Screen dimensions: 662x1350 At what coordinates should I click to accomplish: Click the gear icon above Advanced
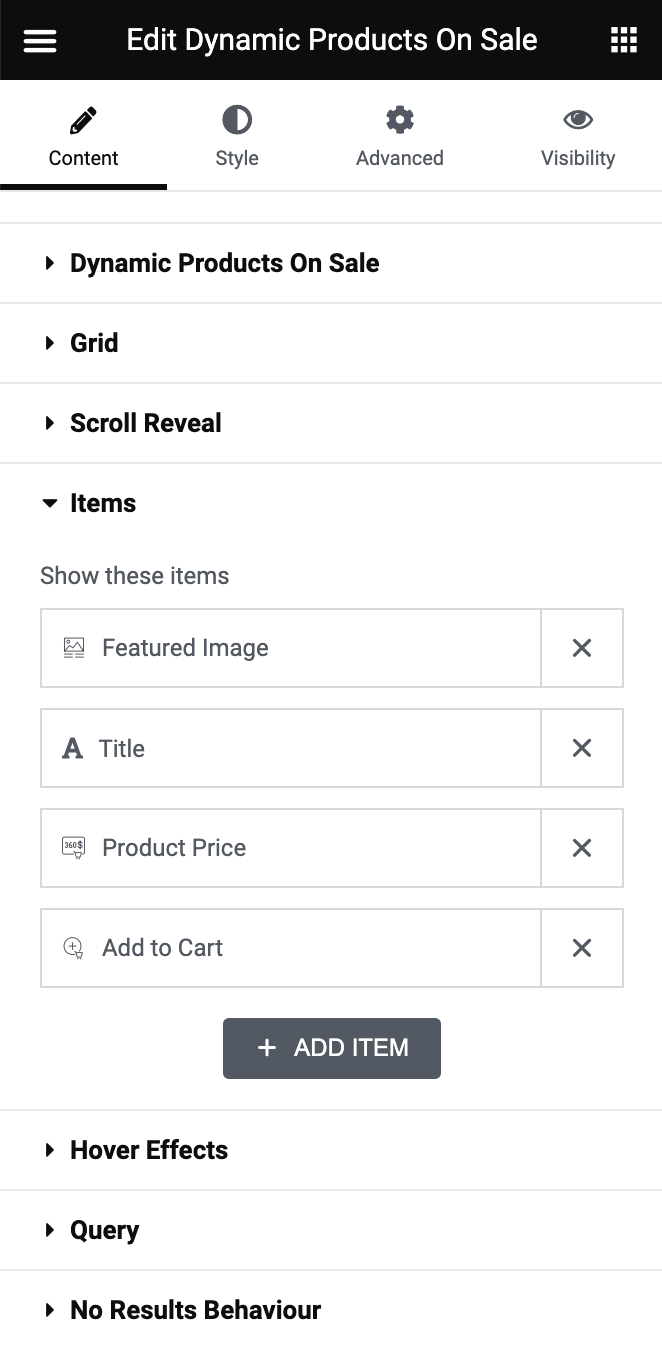(x=399, y=119)
